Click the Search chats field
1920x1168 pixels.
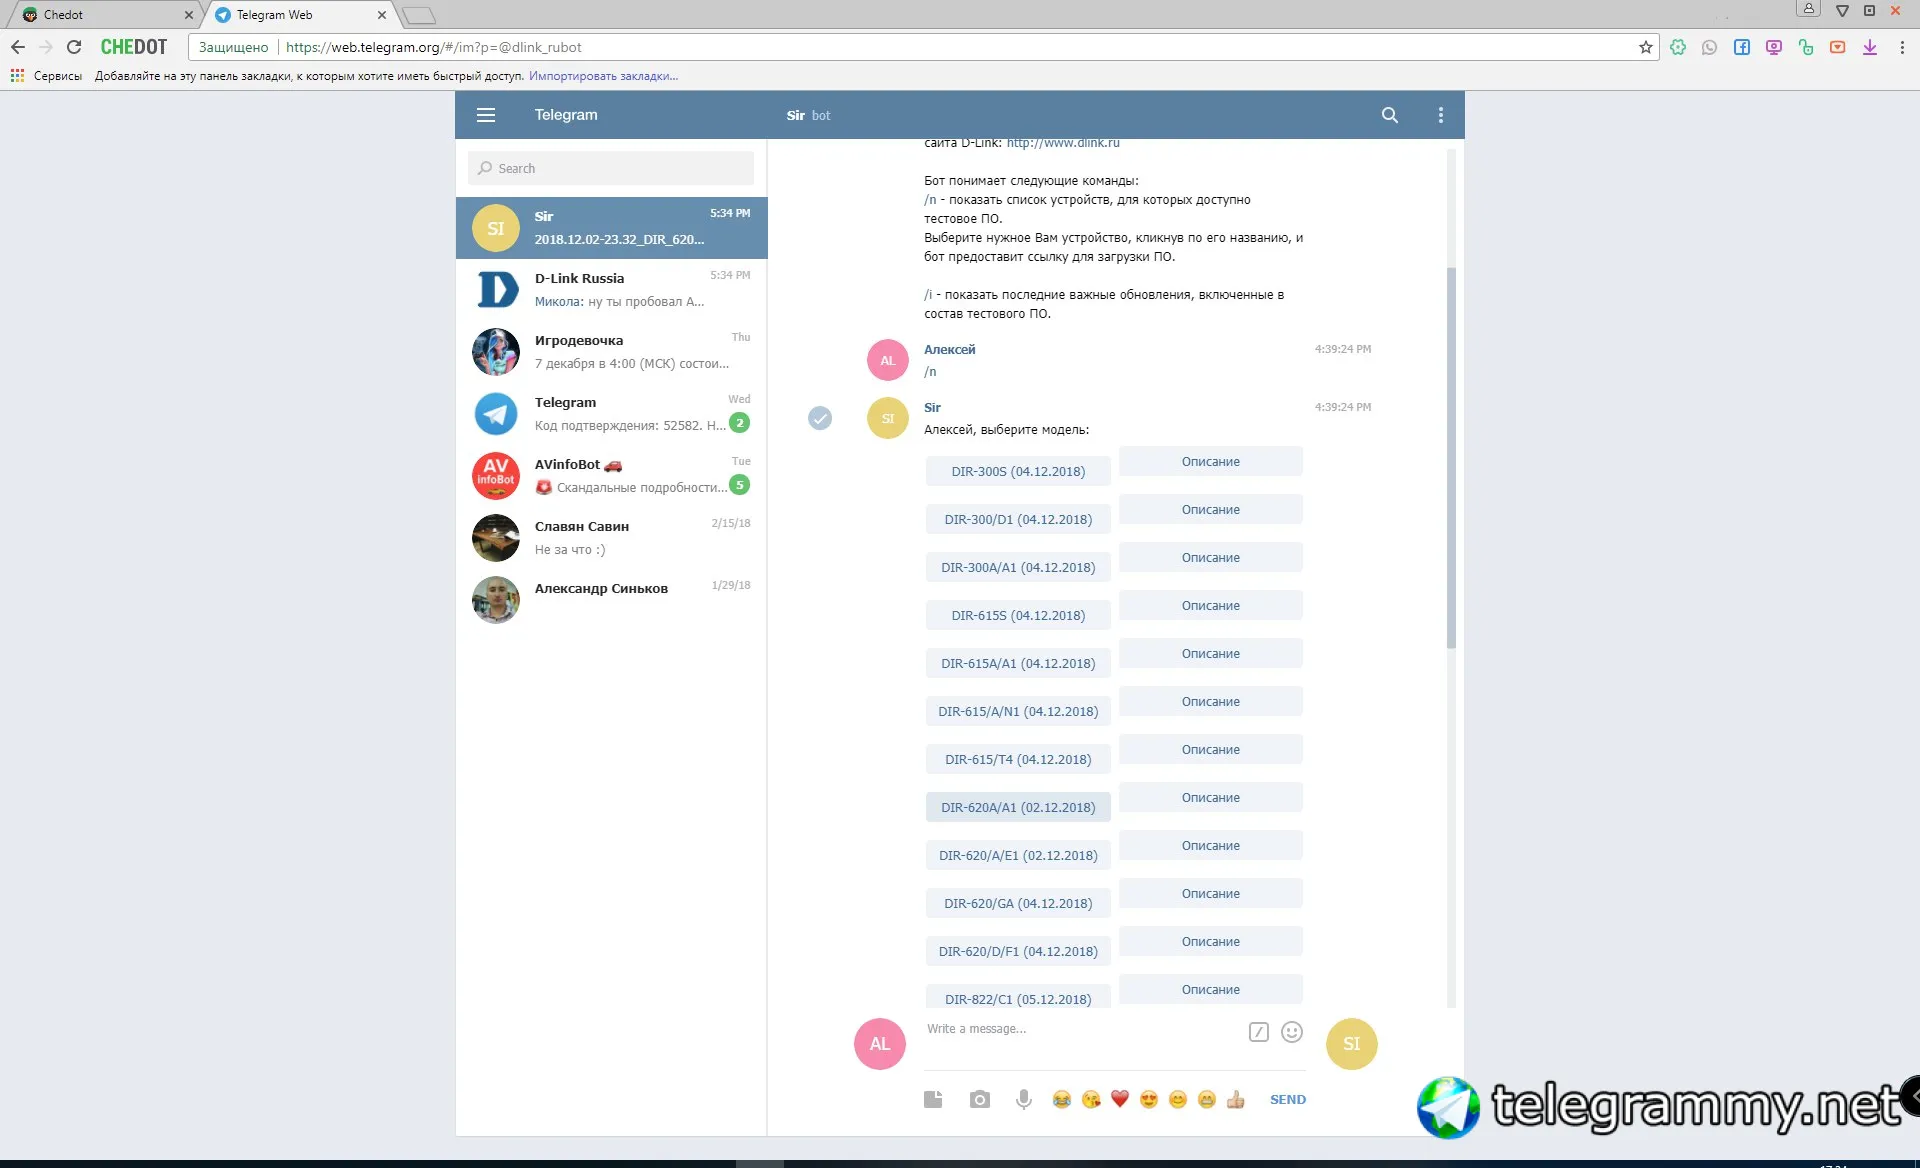[x=611, y=168]
